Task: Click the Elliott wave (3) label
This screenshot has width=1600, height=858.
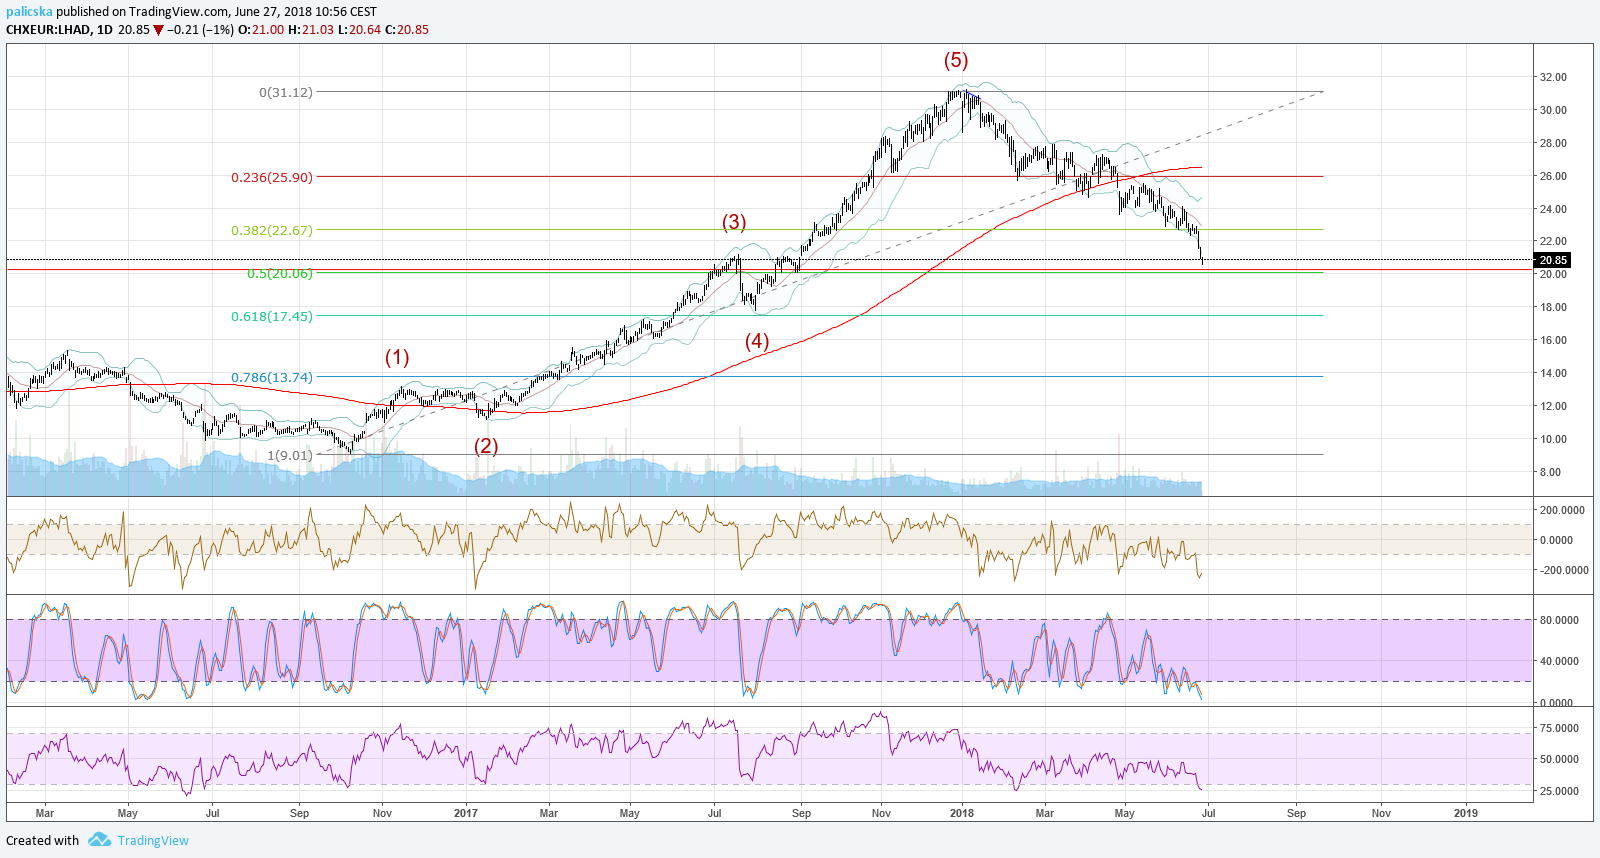Action: (x=734, y=222)
